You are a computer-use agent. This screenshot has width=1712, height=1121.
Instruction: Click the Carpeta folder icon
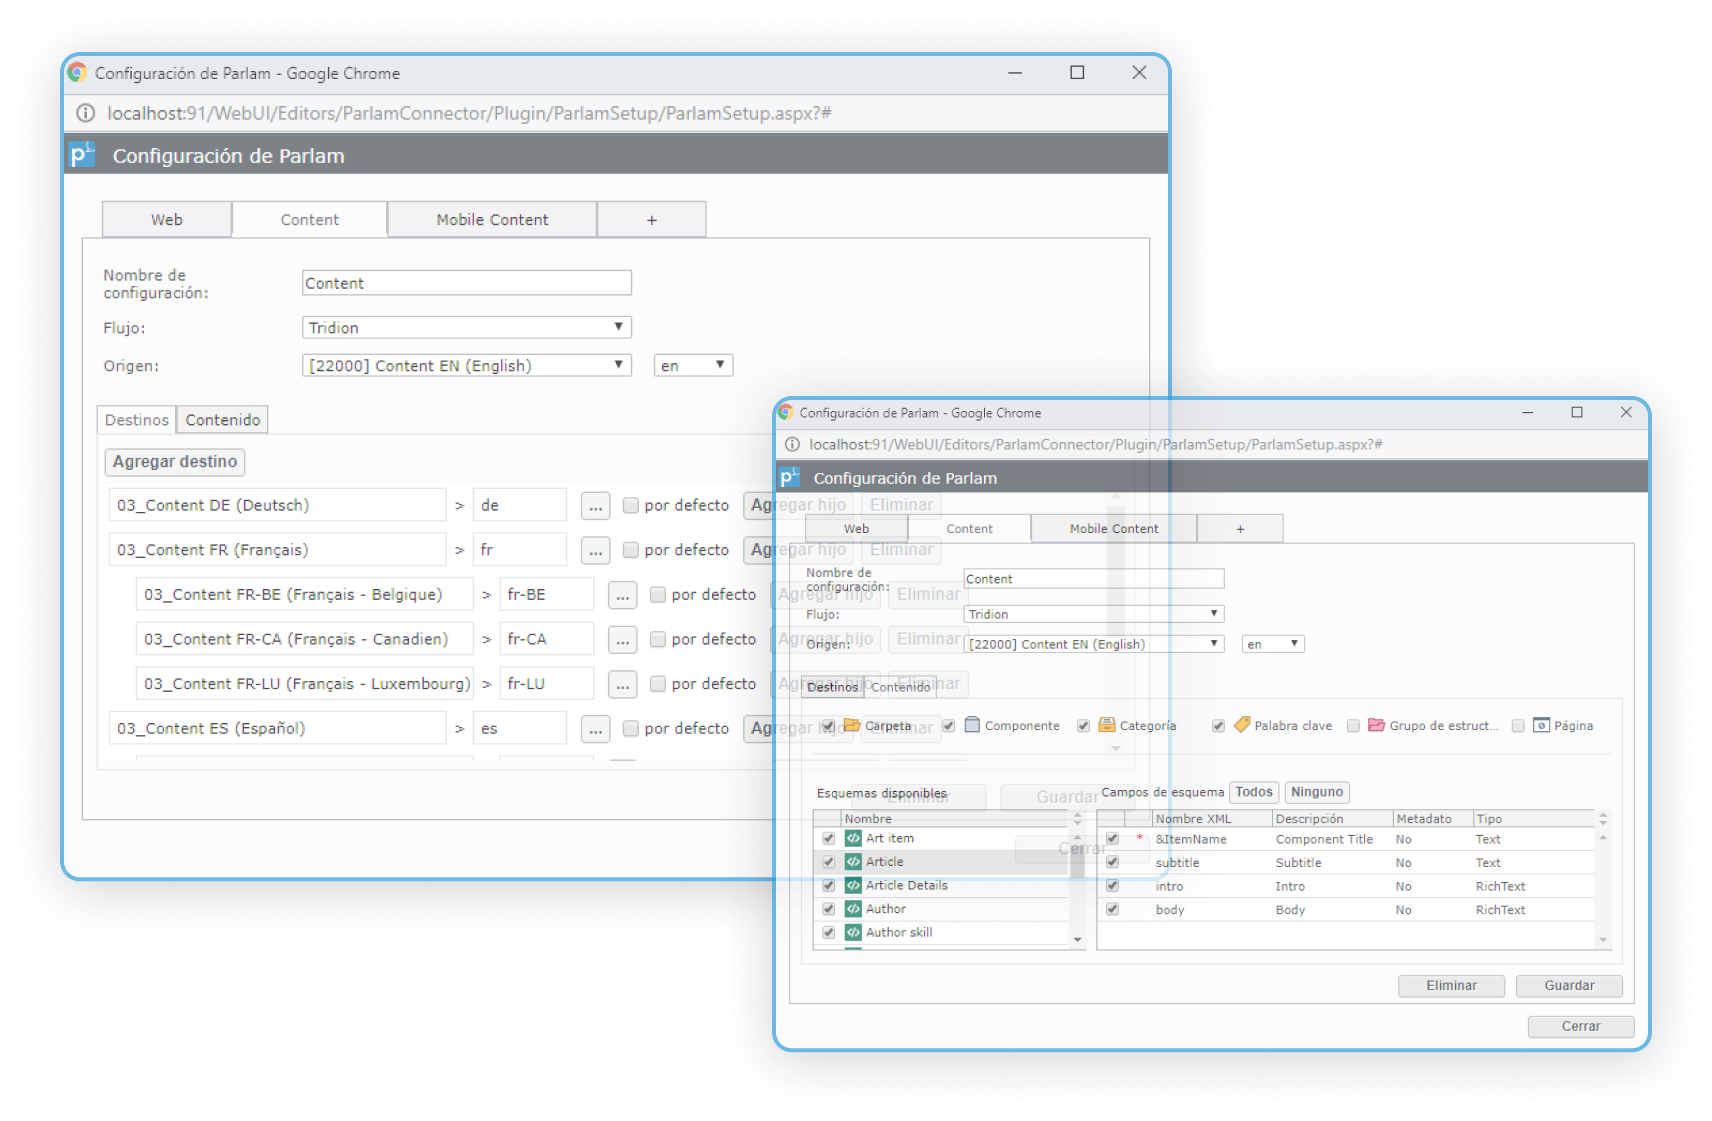(852, 725)
